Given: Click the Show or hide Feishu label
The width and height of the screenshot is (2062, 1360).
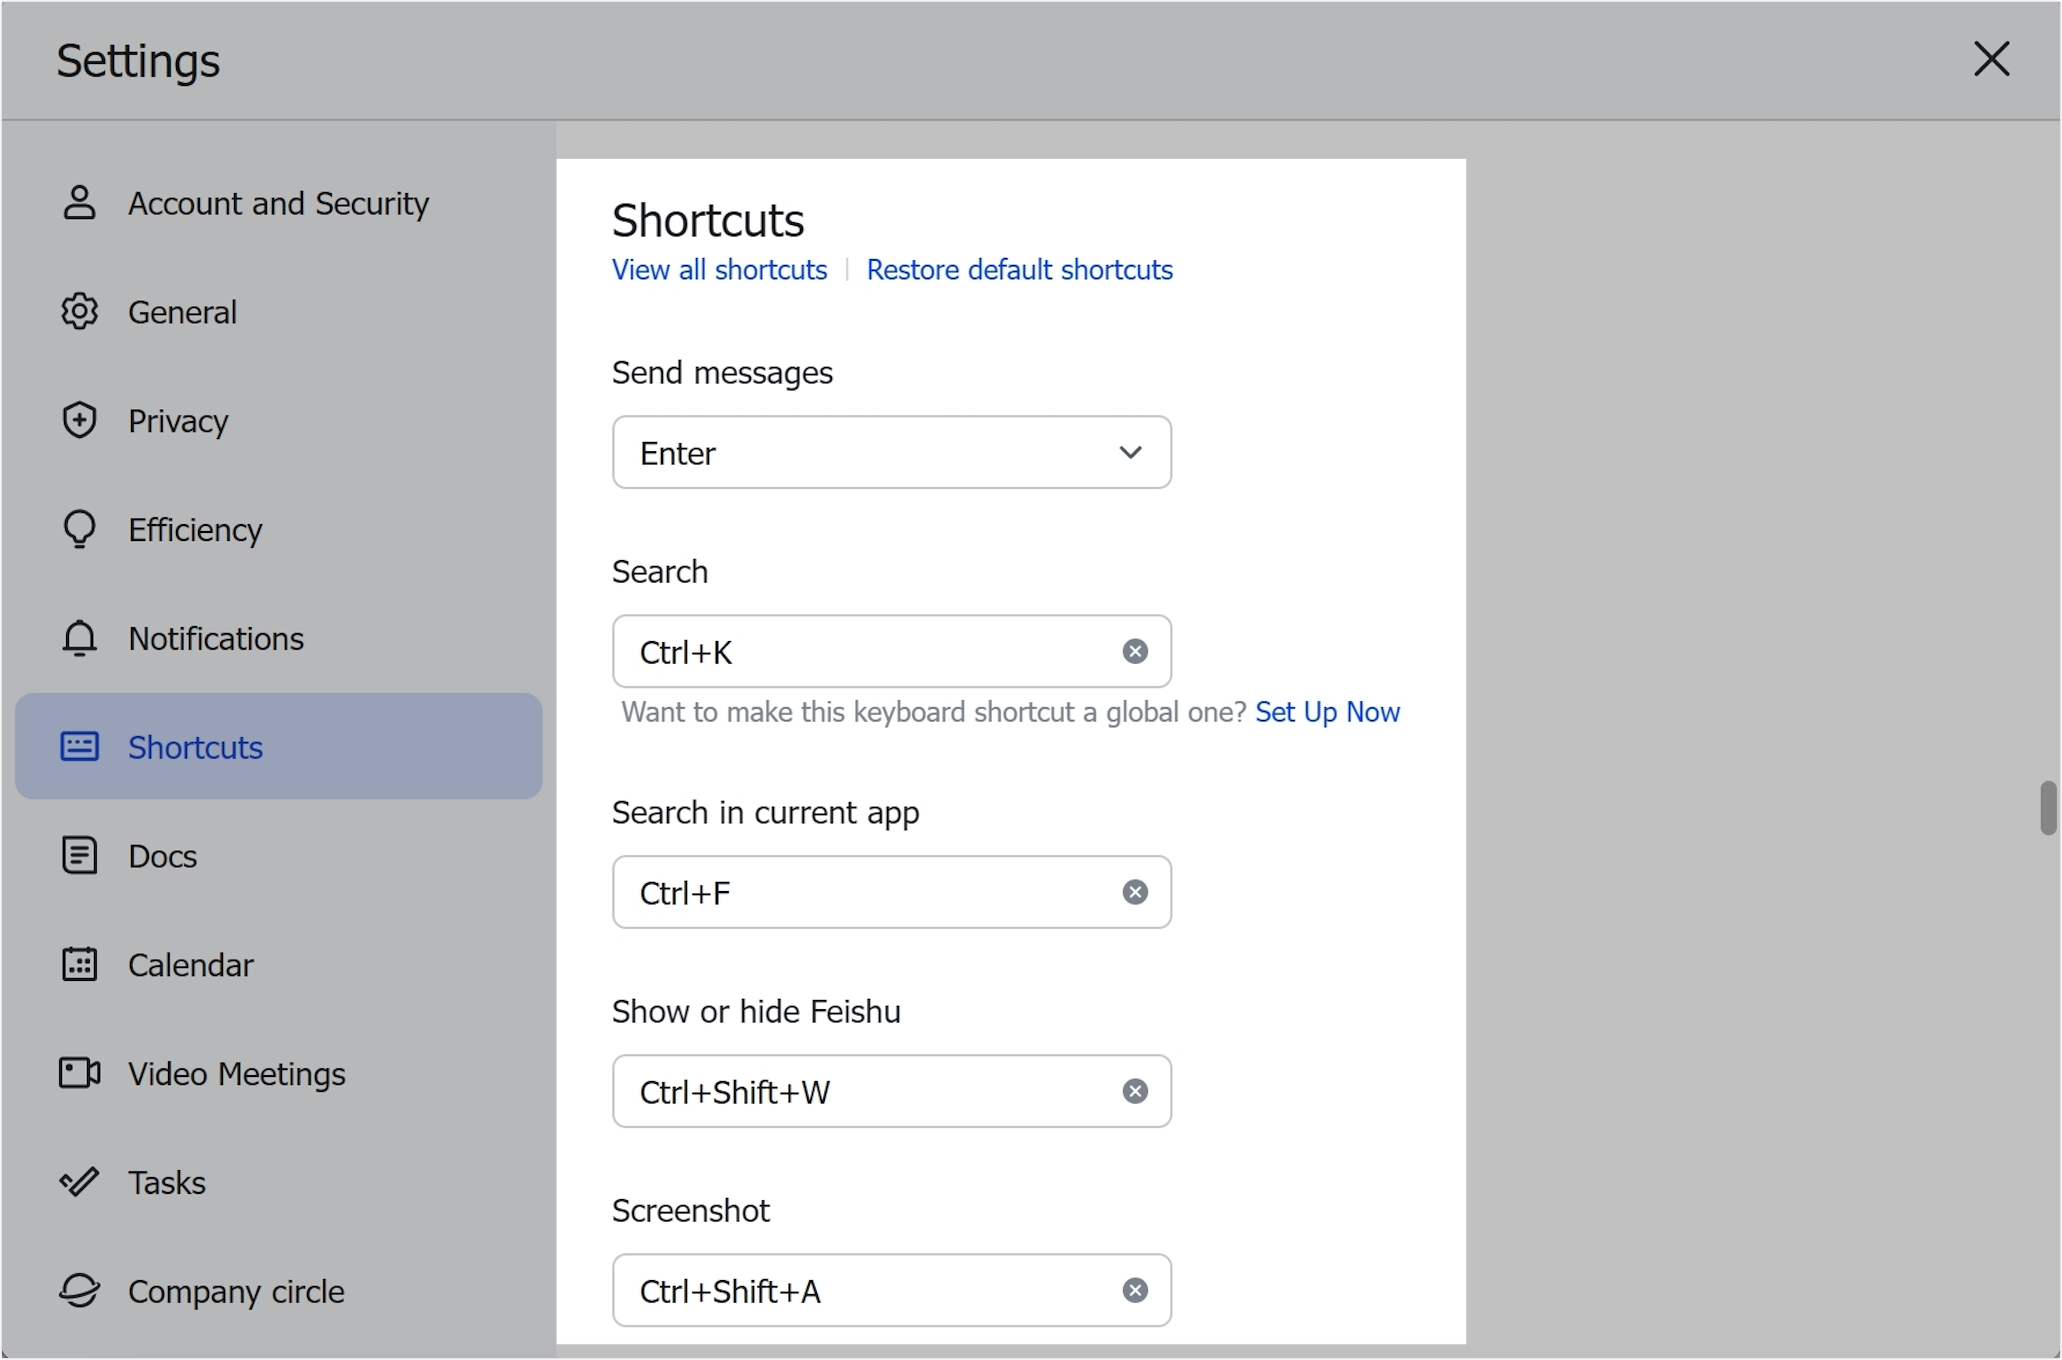Looking at the screenshot, I should click(756, 1011).
